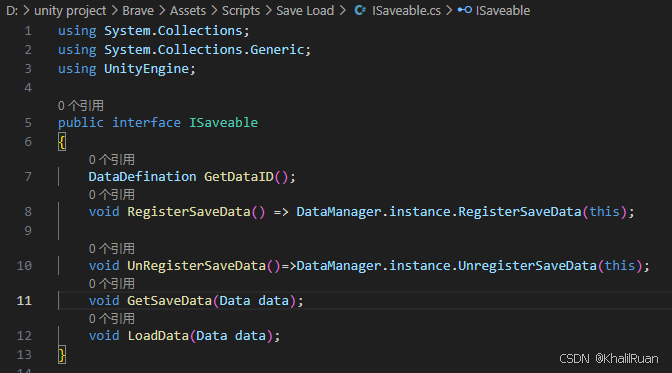The height and width of the screenshot is (373, 672).
Task: Open the 'Assets' breadcrumb folder
Action: (x=188, y=10)
